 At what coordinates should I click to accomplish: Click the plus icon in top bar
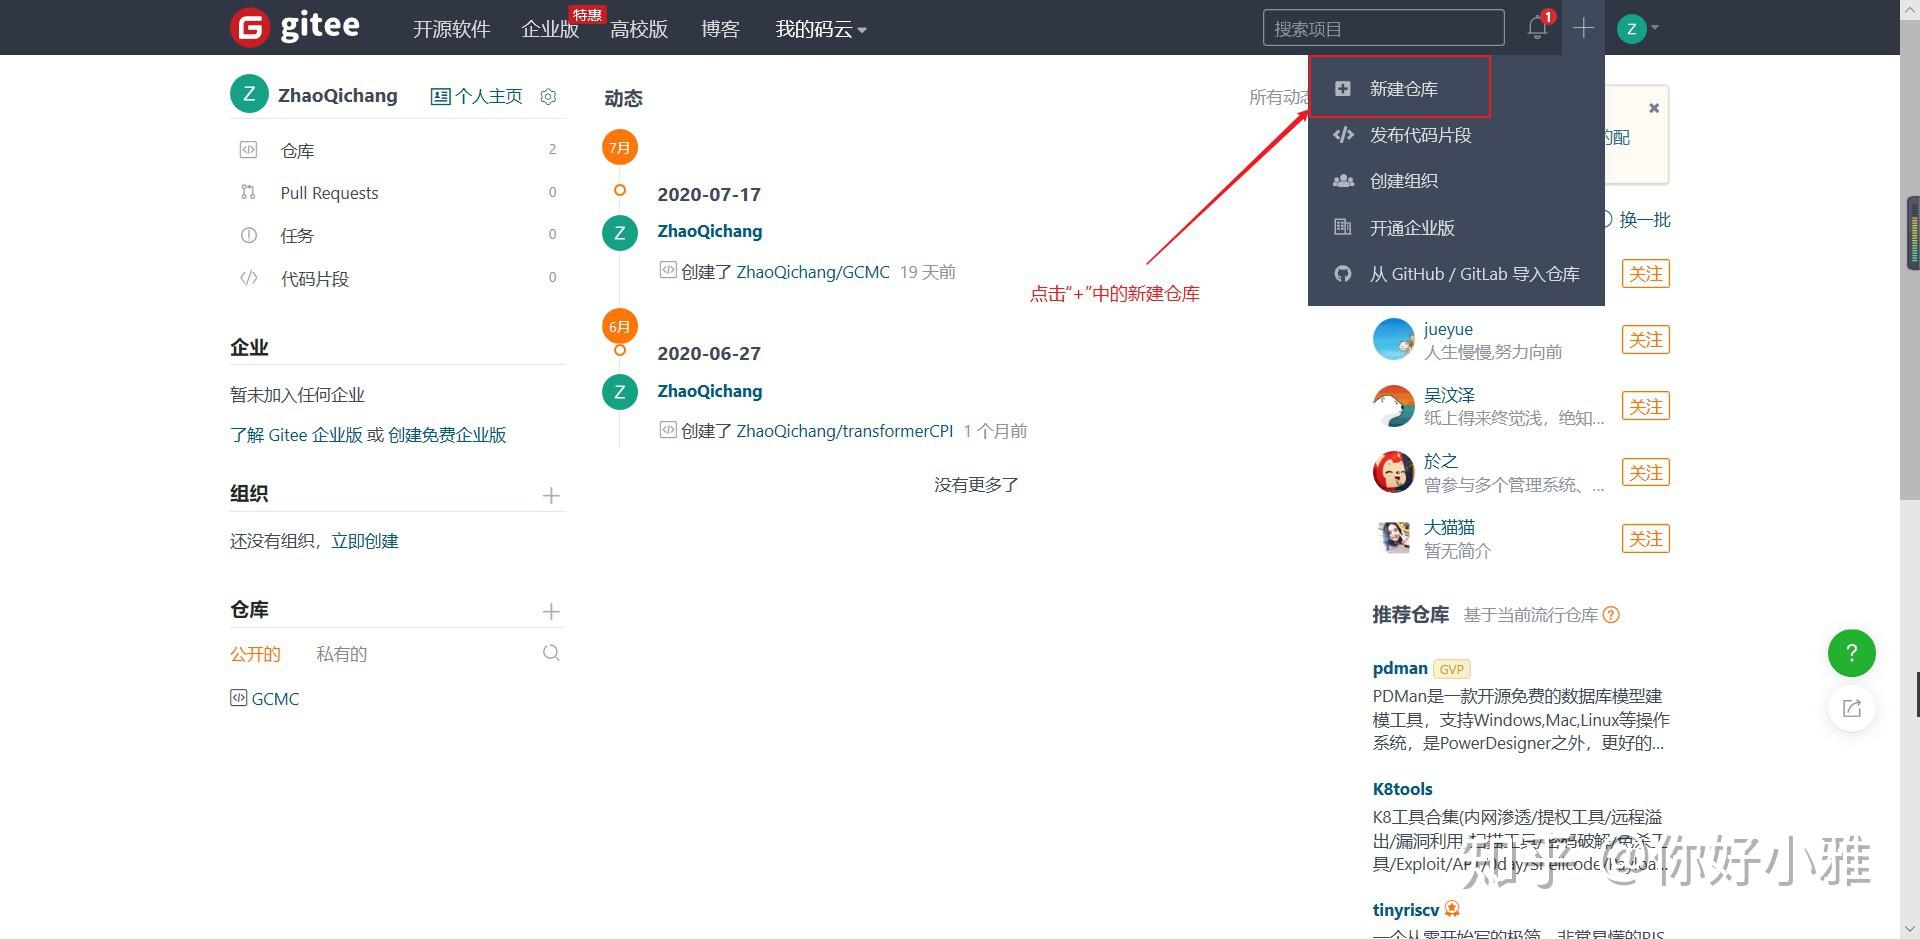(1583, 28)
